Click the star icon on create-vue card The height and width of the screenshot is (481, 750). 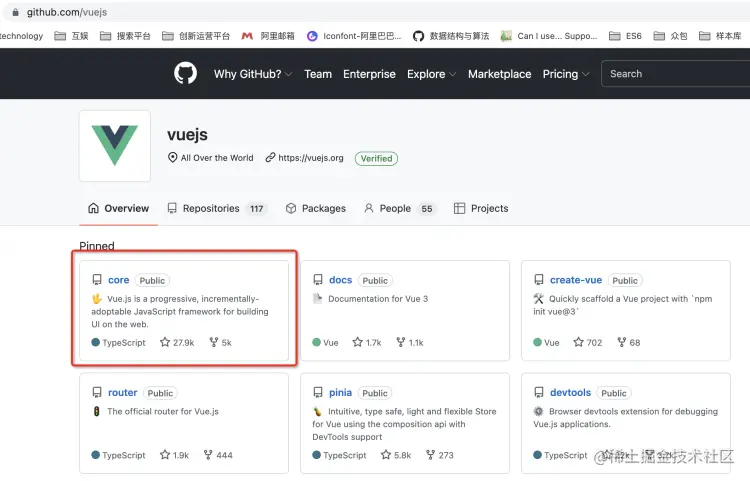pos(578,342)
